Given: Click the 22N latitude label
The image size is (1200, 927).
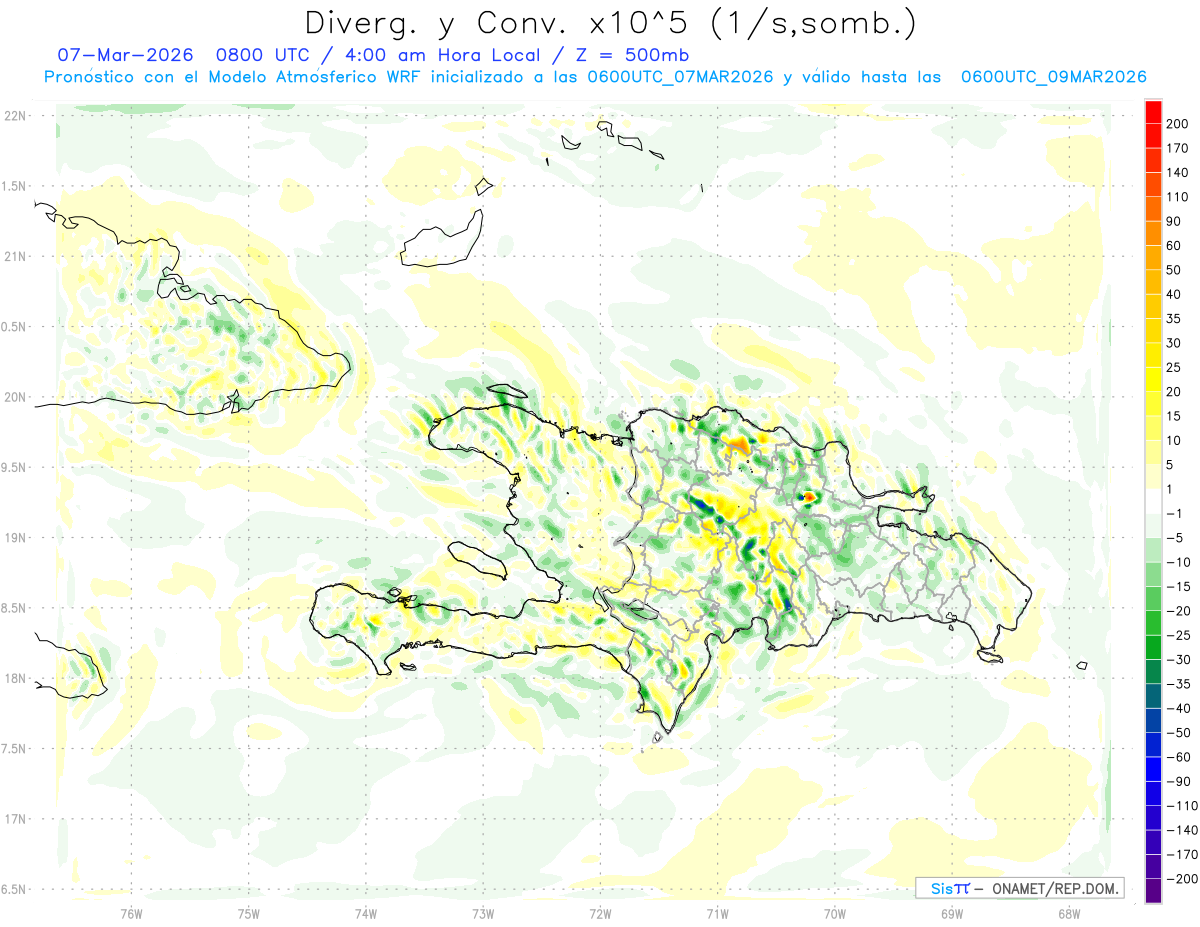Looking at the screenshot, I should 14,115.
